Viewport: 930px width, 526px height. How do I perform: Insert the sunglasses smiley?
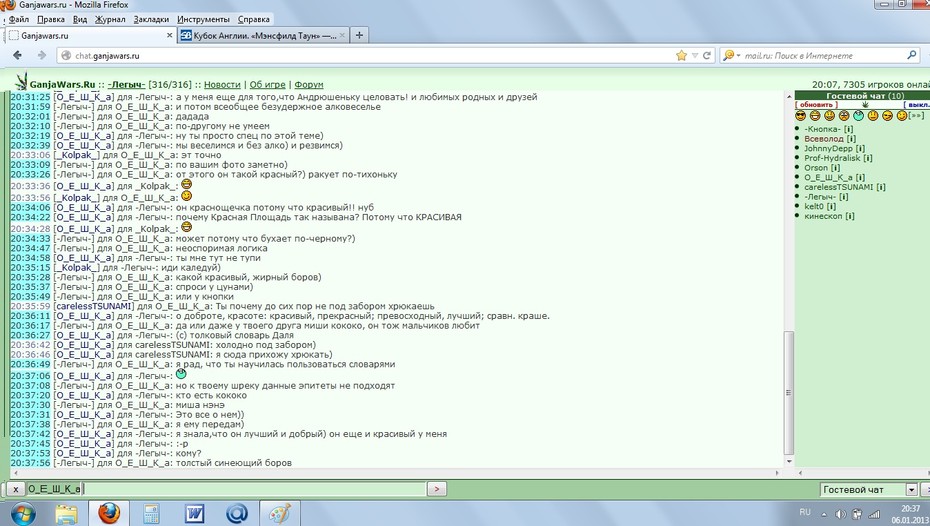801,116
